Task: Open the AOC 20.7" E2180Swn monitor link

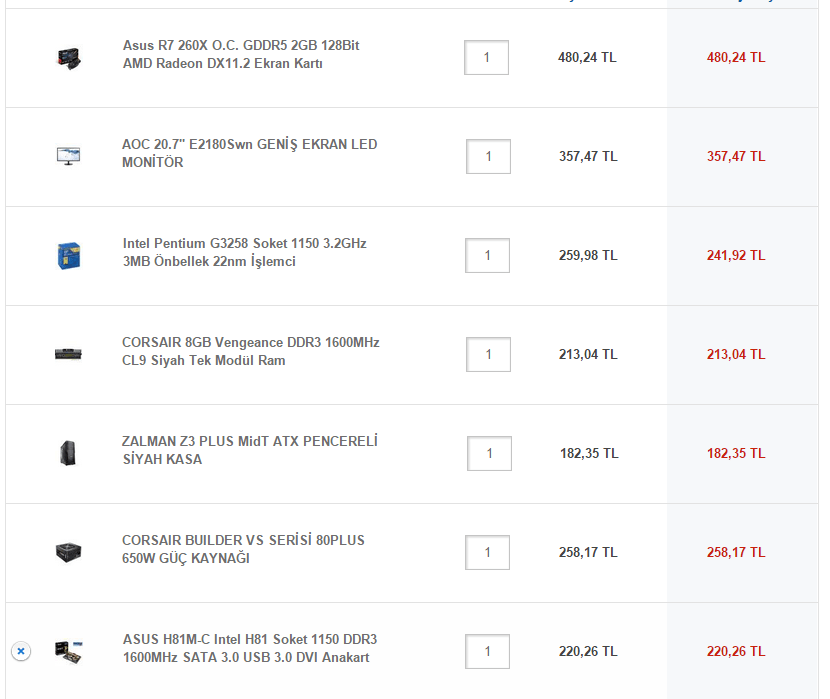Action: [x=249, y=154]
